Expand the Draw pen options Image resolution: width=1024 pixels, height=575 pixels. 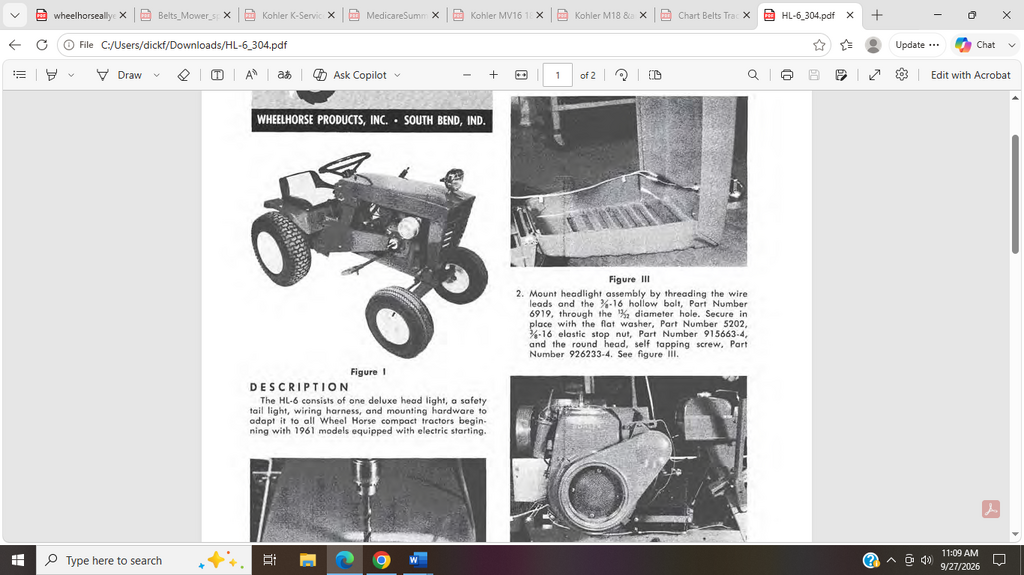[157, 75]
